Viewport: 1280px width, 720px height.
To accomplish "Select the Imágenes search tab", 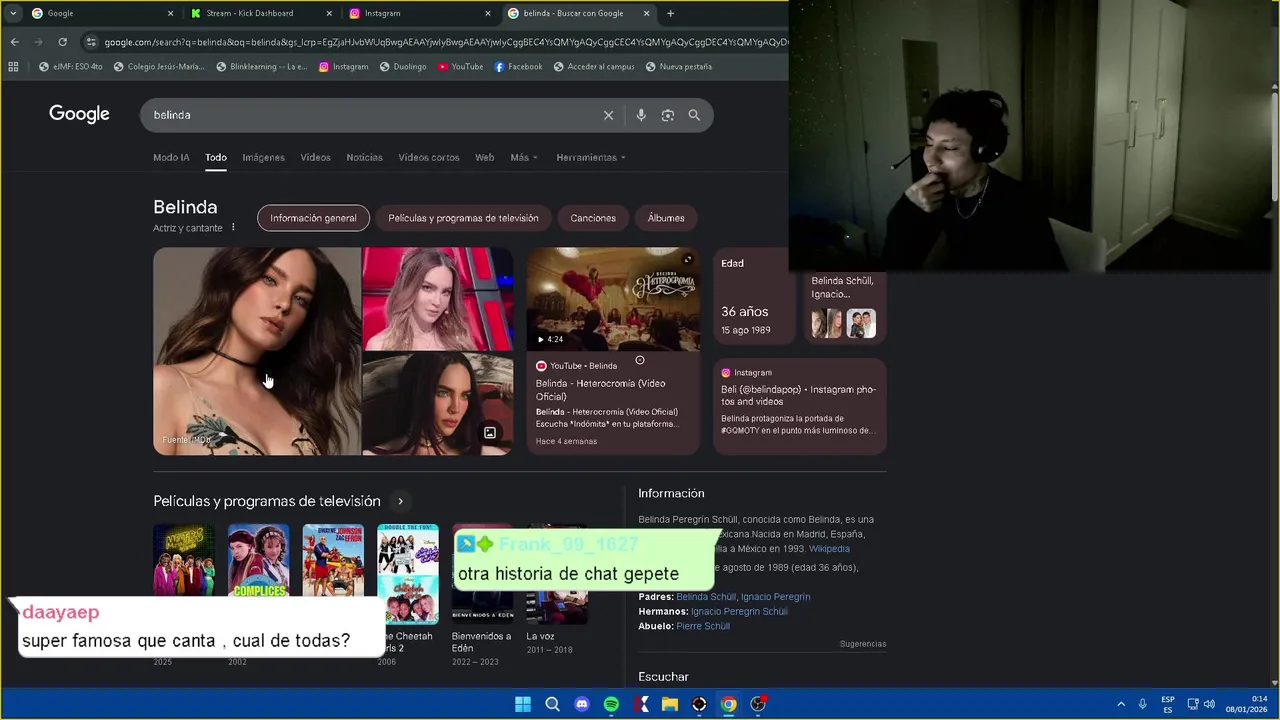I will 263,158.
